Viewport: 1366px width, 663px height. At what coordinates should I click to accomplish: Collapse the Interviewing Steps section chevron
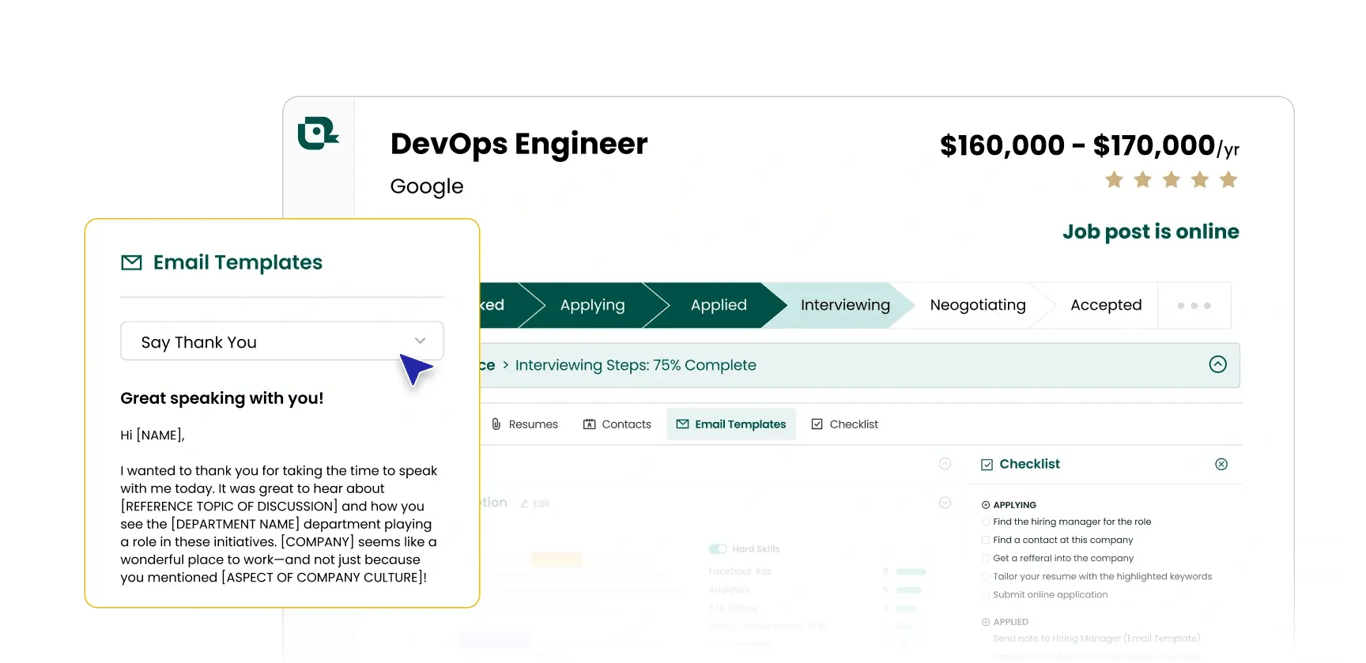click(1217, 365)
